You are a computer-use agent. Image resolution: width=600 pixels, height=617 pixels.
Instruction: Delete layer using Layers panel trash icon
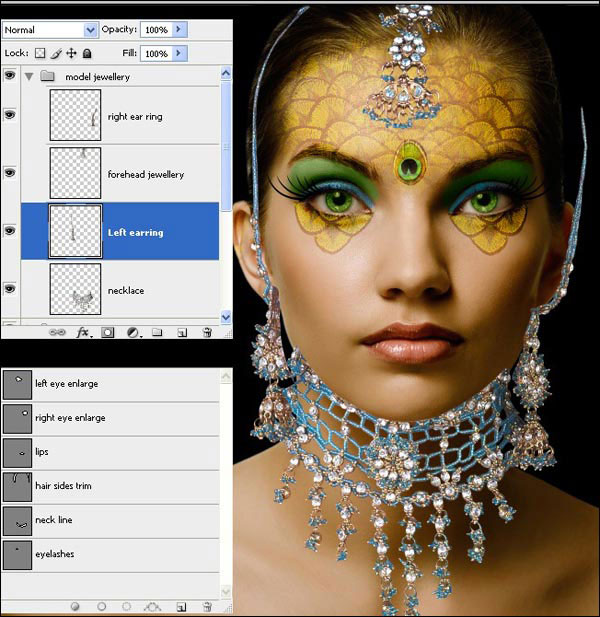click(206, 332)
